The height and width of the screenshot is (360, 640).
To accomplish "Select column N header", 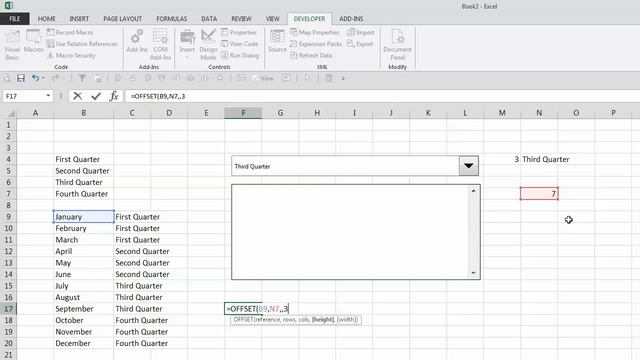I will (539, 113).
